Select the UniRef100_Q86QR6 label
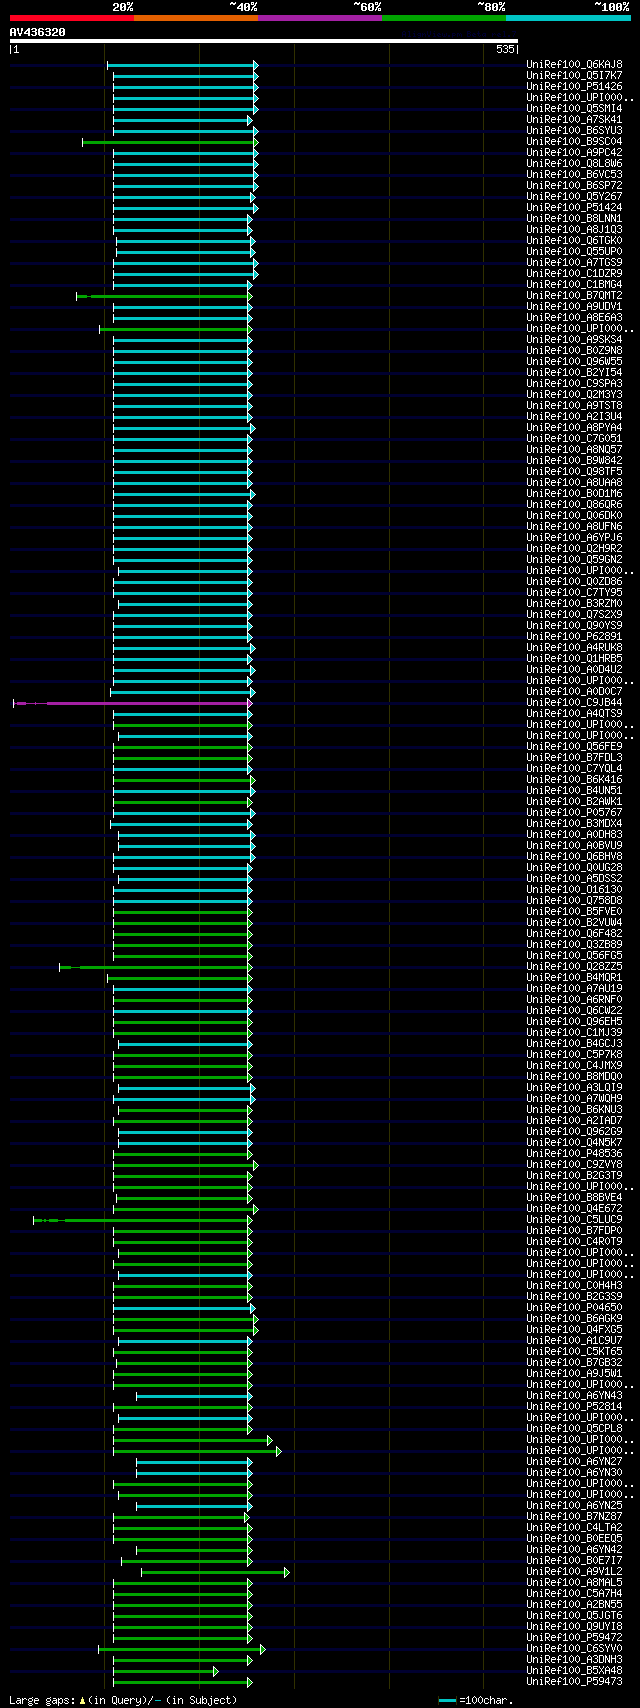 [574, 505]
